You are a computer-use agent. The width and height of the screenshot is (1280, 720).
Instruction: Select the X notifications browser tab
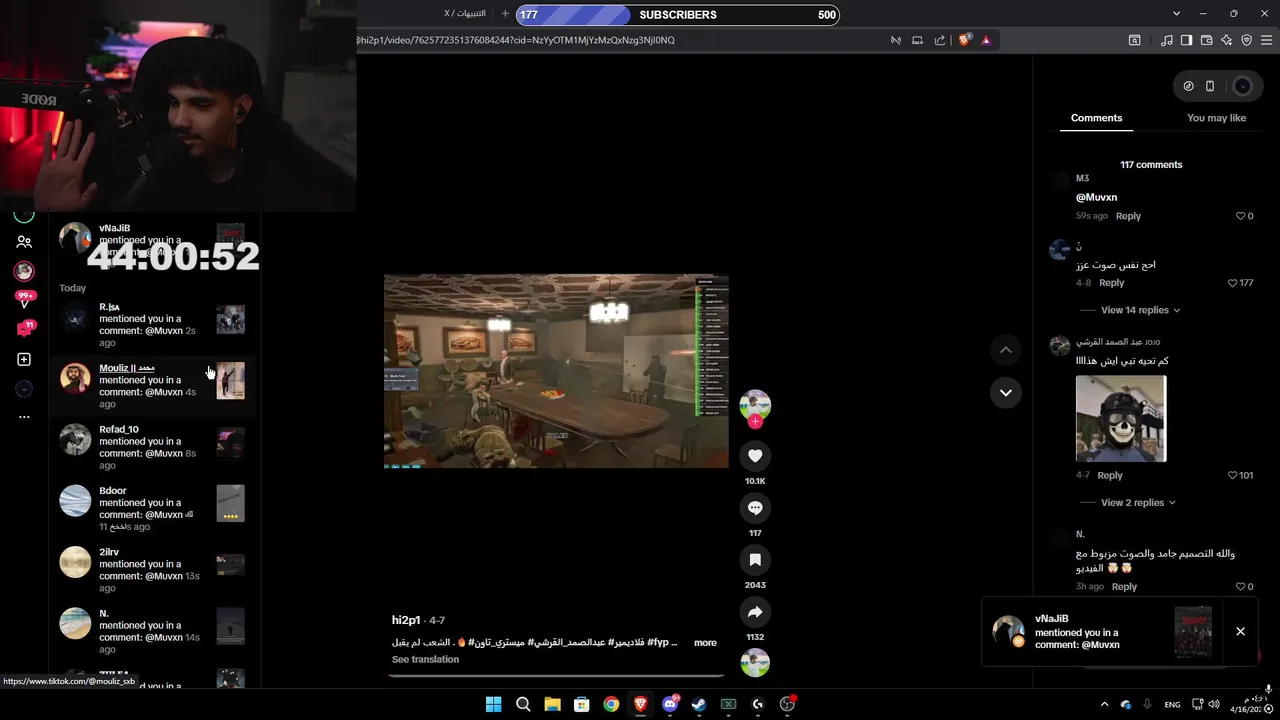coord(464,14)
